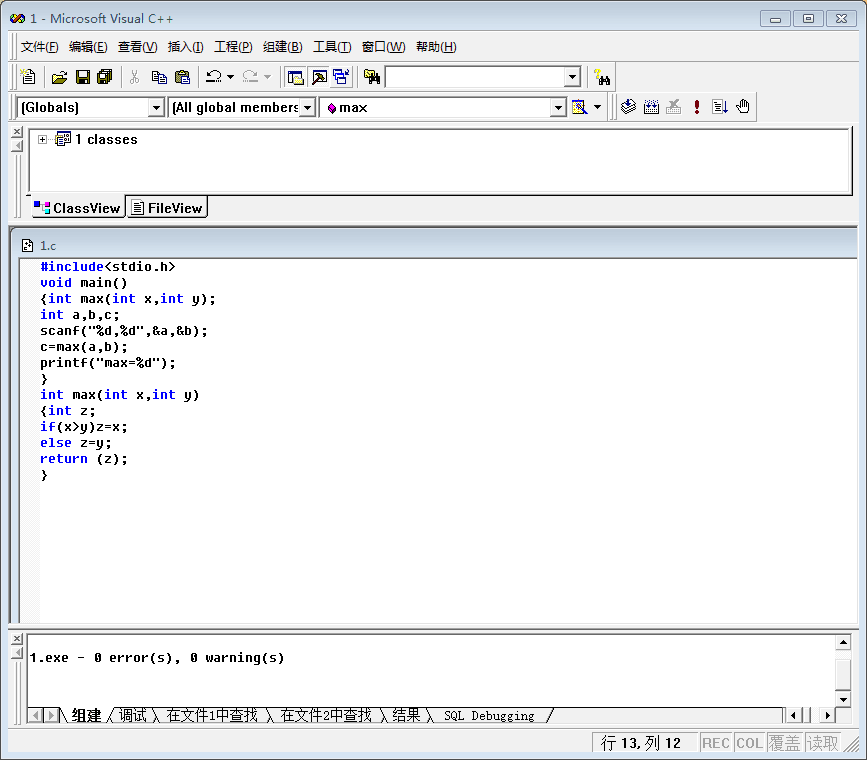Viewport: 867px width, 760px height.
Task: Cut selection with scissors icon
Action: (x=134, y=76)
